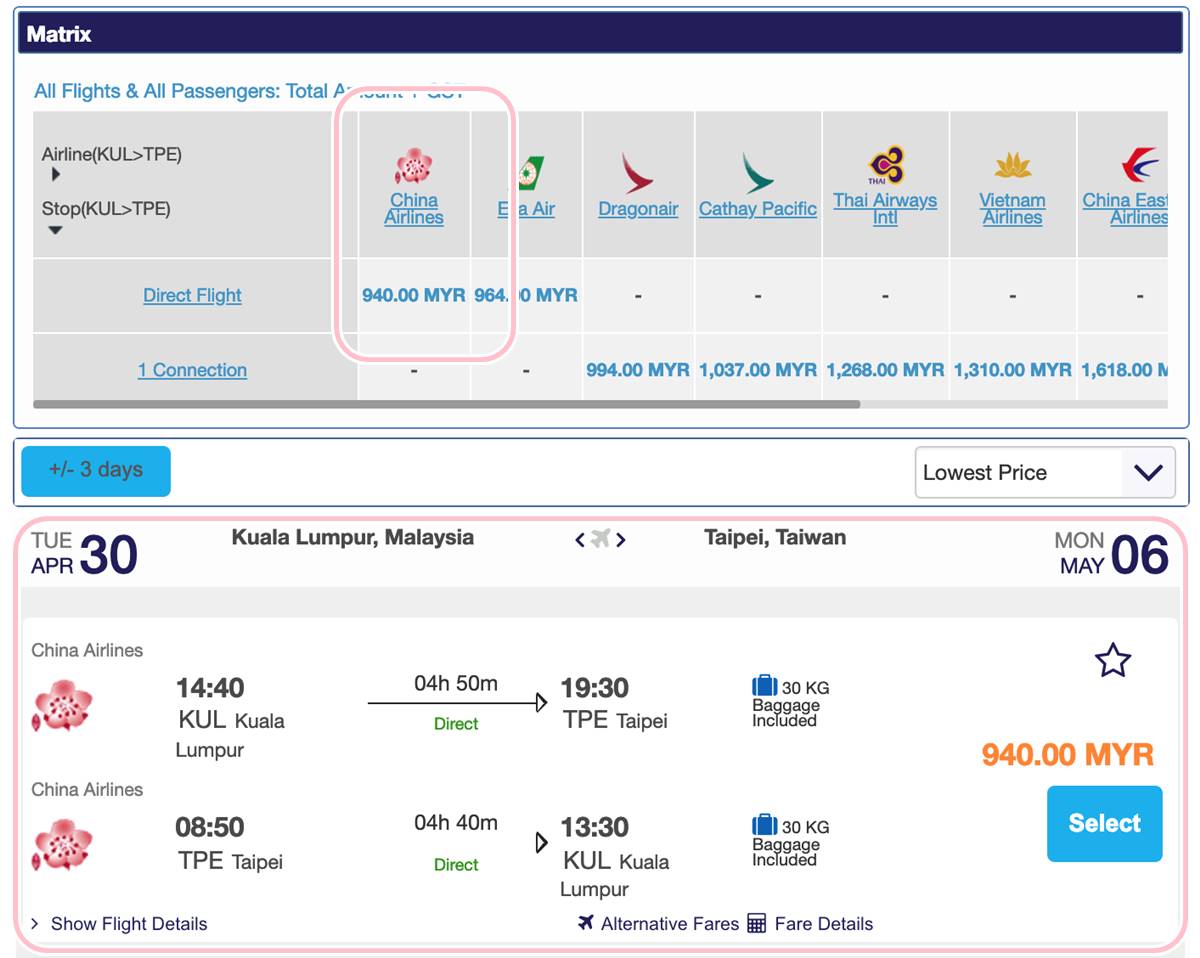Add flight to favorites with star icon
The width and height of the screenshot is (1200, 958).
(1113, 660)
